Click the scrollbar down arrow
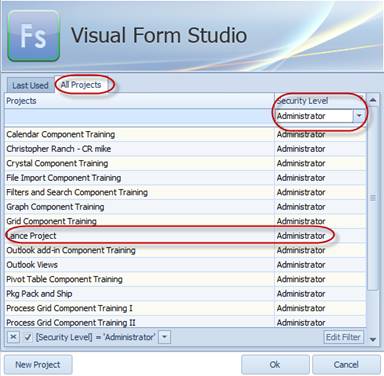The height and width of the screenshot is (376, 384). 373,340
